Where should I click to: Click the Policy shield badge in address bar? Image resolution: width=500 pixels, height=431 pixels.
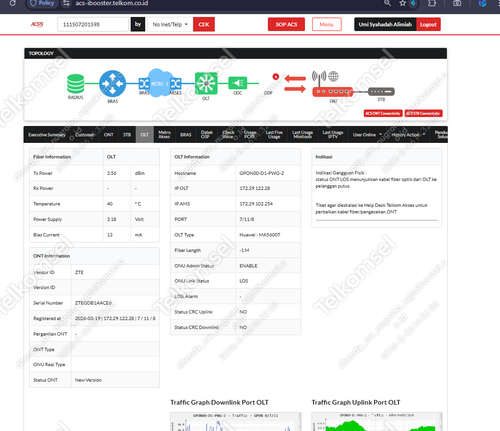(x=42, y=3)
